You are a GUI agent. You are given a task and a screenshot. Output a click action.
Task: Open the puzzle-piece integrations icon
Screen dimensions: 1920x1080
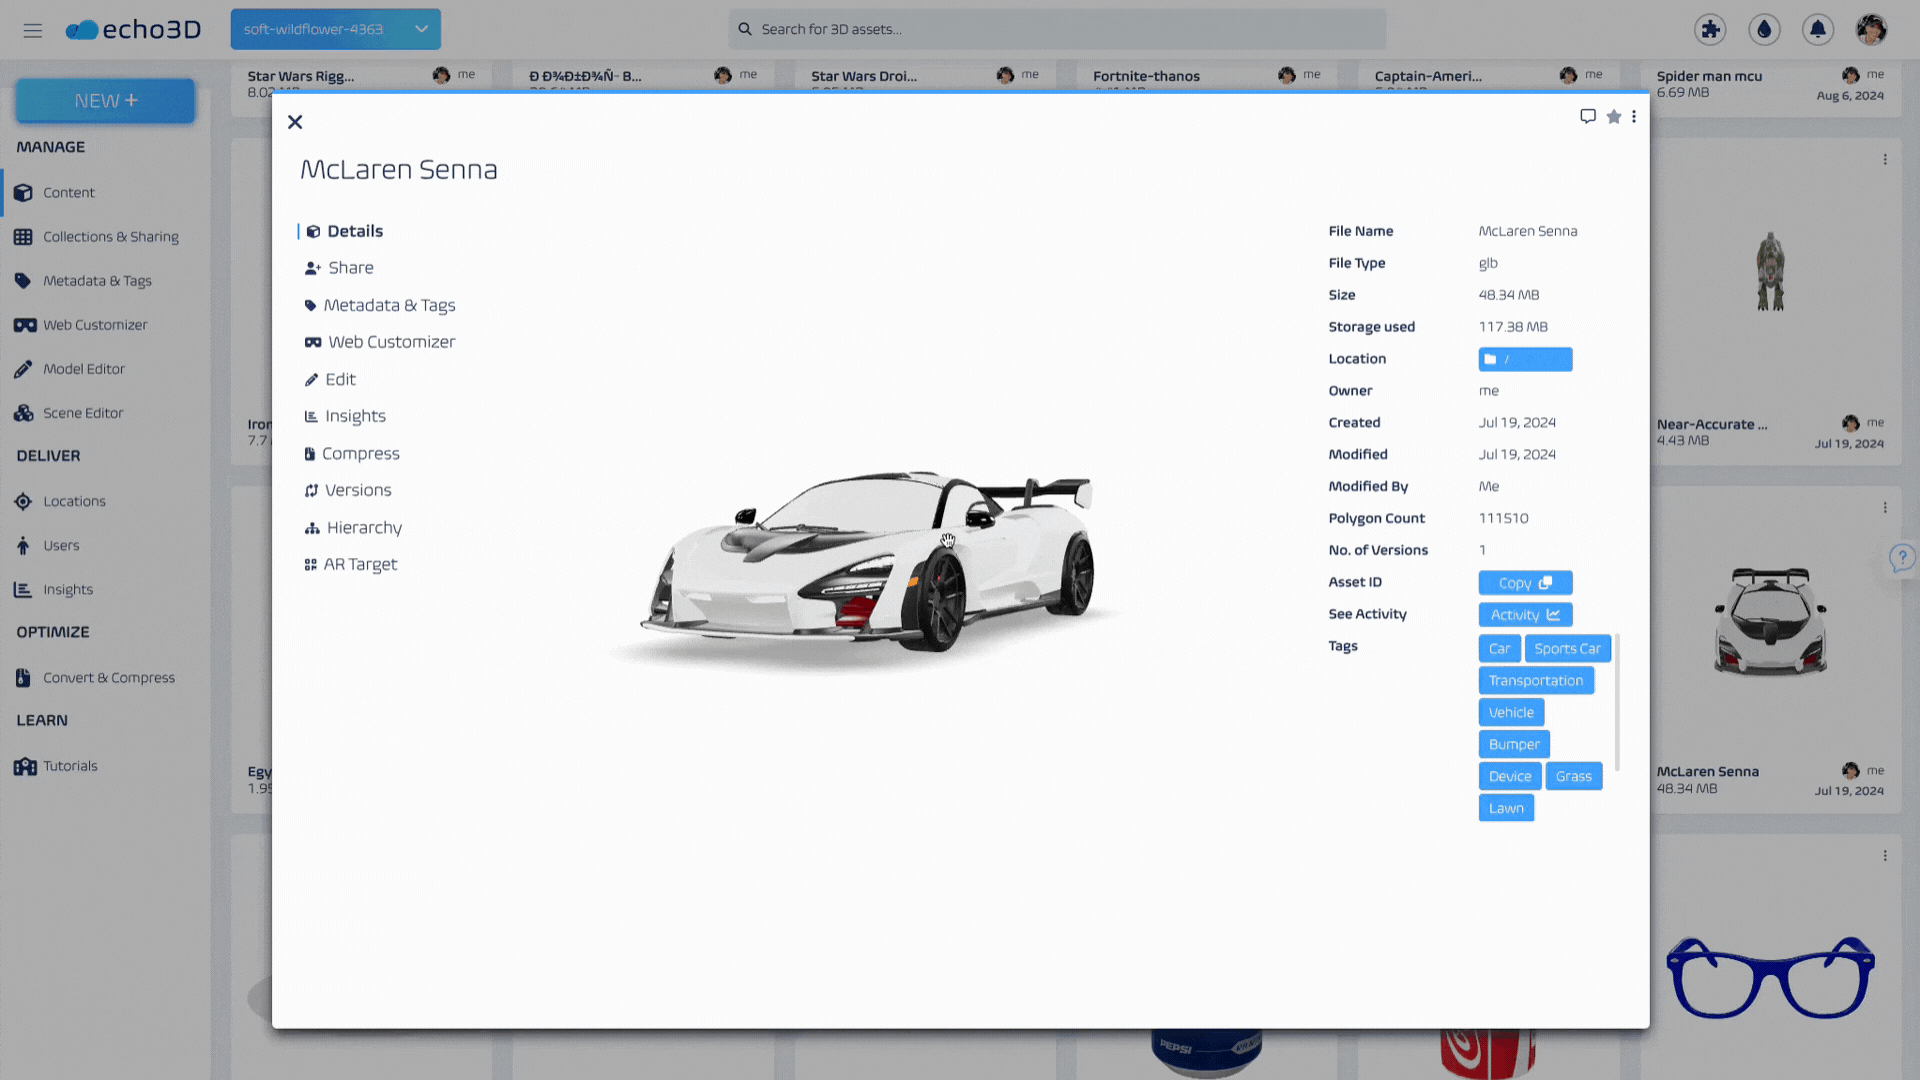[1710, 29]
